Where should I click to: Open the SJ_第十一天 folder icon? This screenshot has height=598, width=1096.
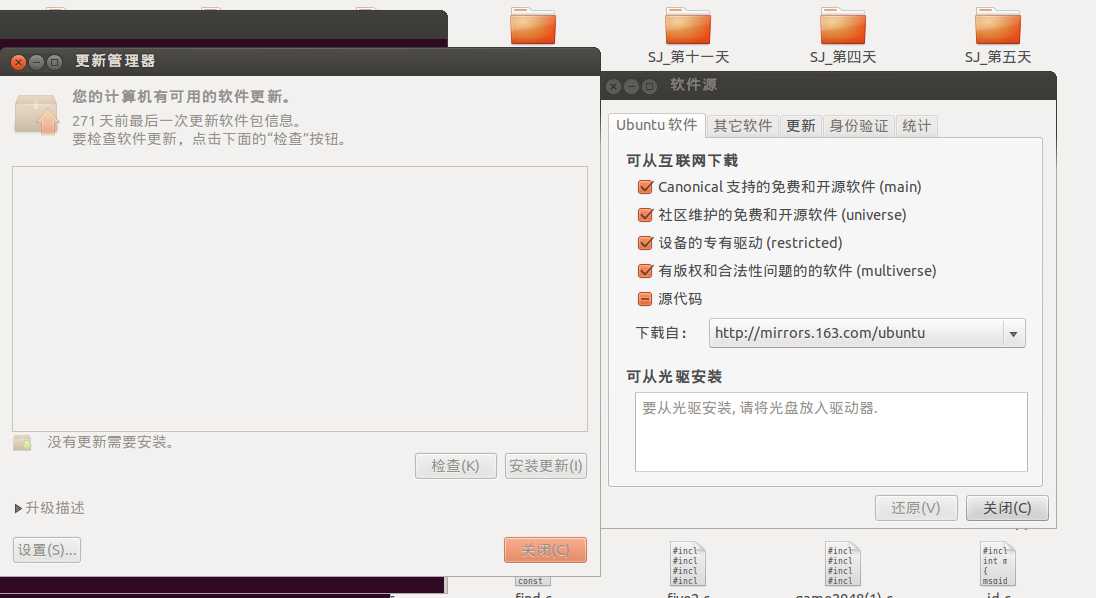(688, 27)
